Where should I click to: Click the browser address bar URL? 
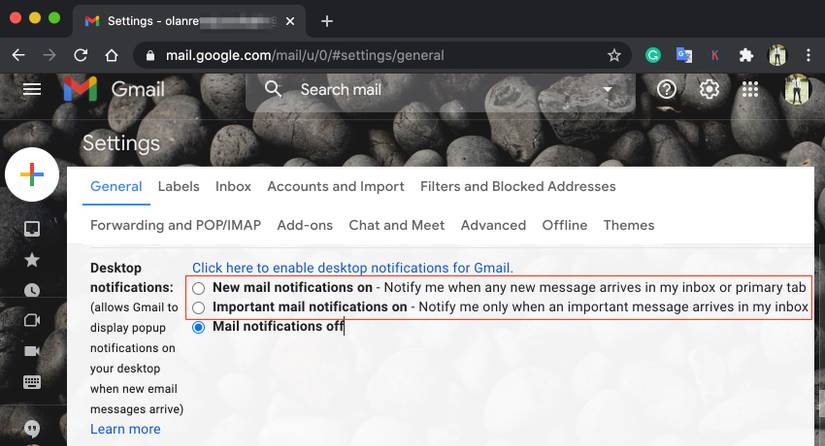[305, 55]
